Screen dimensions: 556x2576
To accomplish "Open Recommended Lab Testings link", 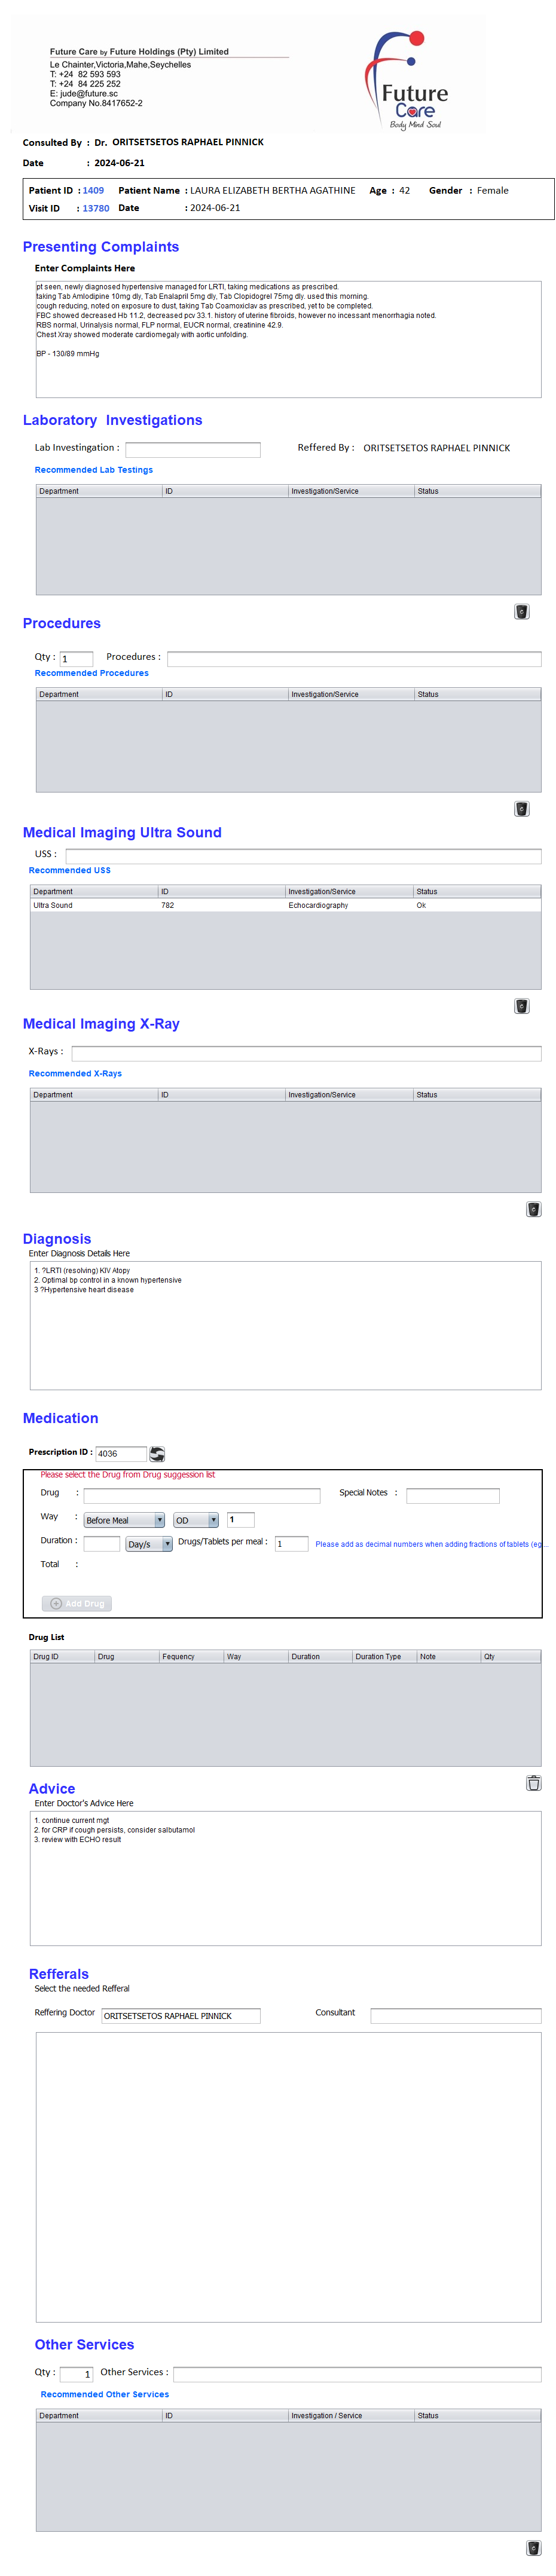I will pos(93,470).
